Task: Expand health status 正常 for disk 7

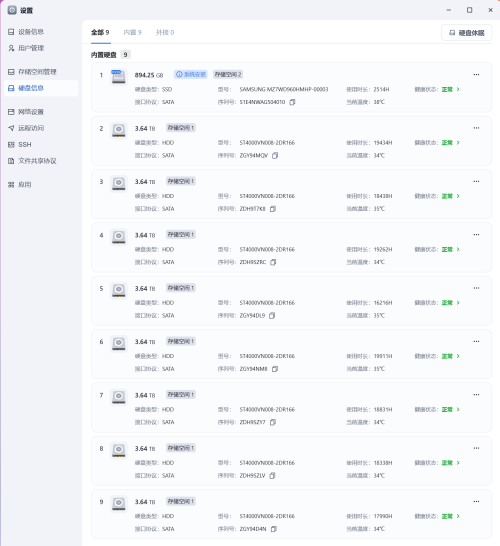Action: tap(451, 410)
